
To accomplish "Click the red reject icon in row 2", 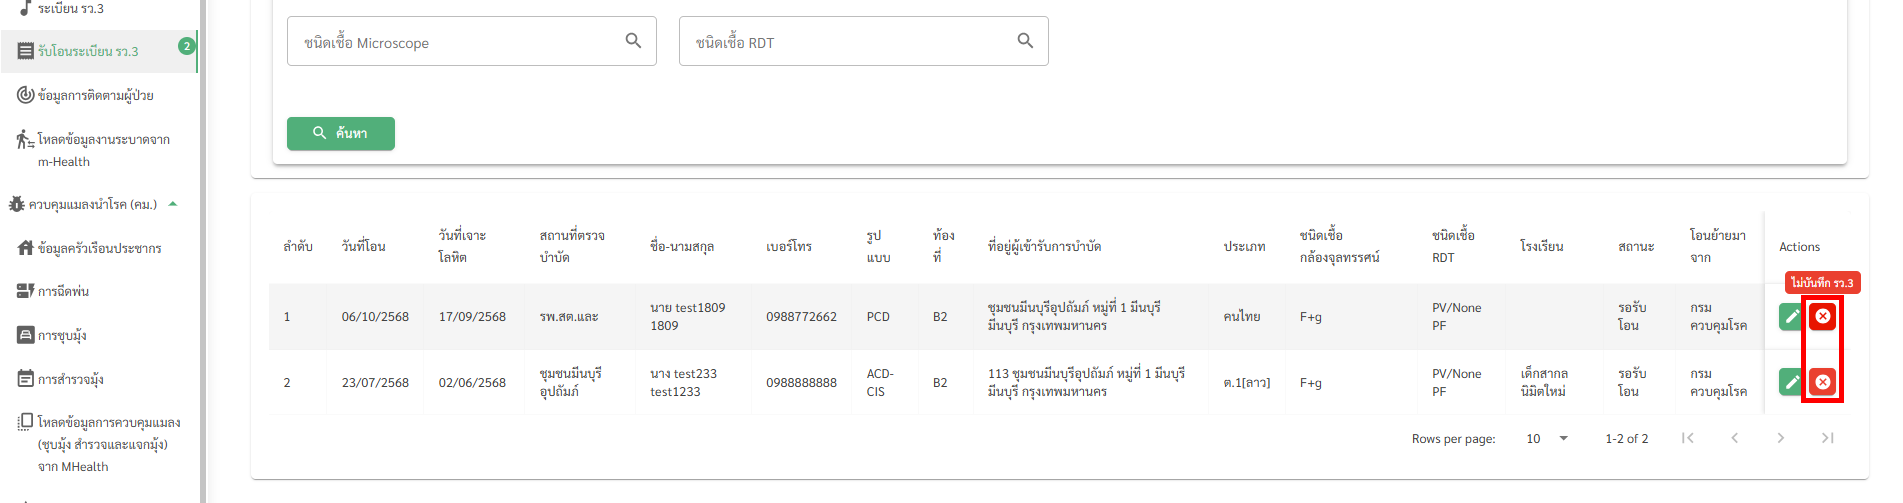I will pyautogui.click(x=1822, y=382).
